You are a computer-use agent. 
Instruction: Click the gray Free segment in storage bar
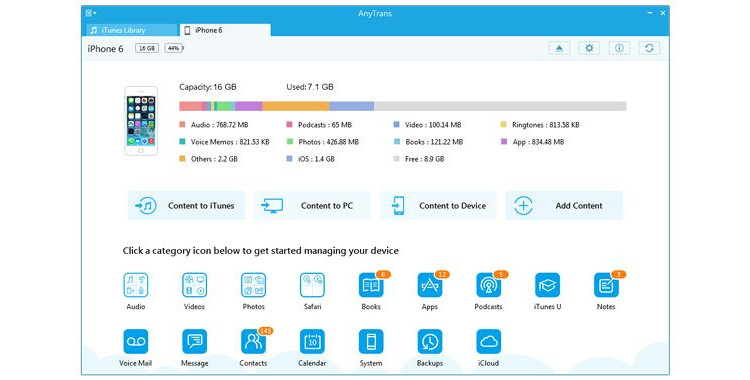coord(500,106)
